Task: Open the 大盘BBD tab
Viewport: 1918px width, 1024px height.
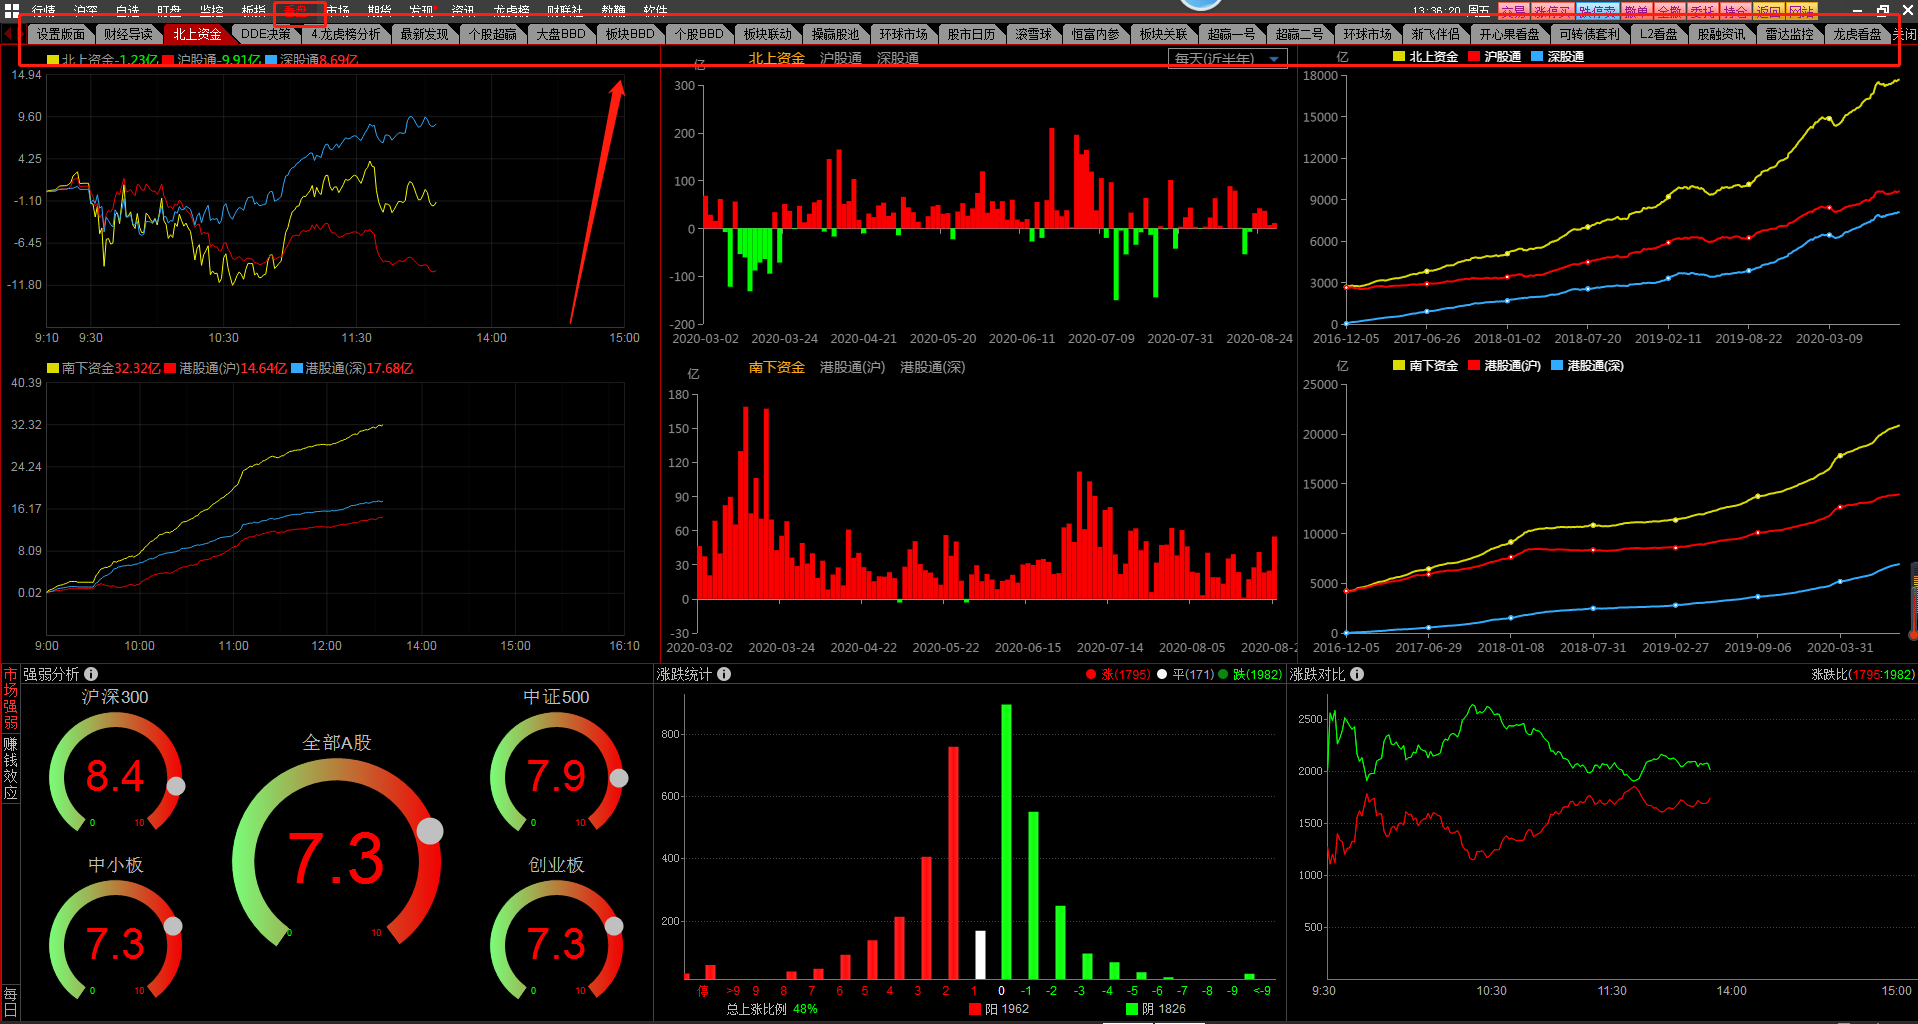Action: [x=561, y=34]
